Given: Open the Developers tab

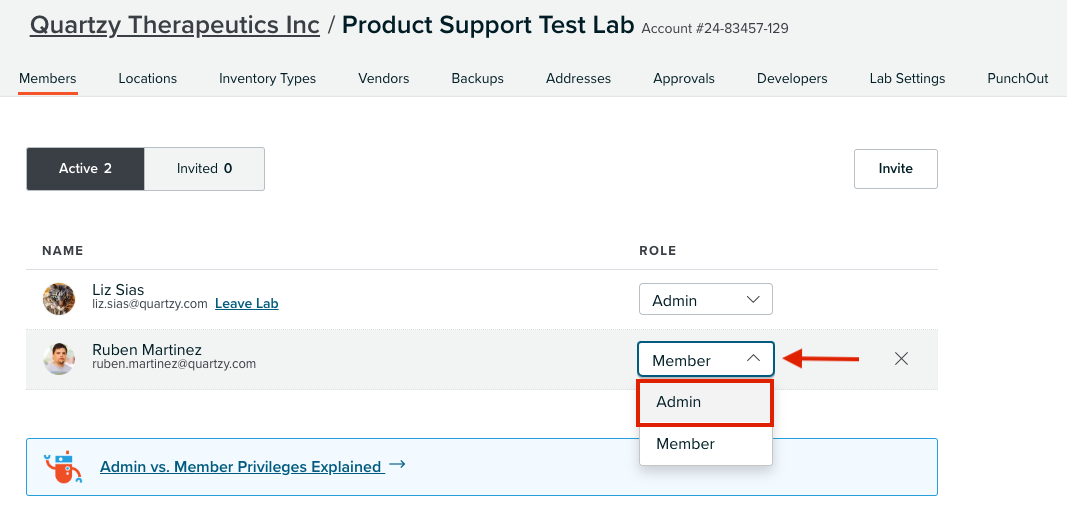Looking at the screenshot, I should [x=792, y=79].
